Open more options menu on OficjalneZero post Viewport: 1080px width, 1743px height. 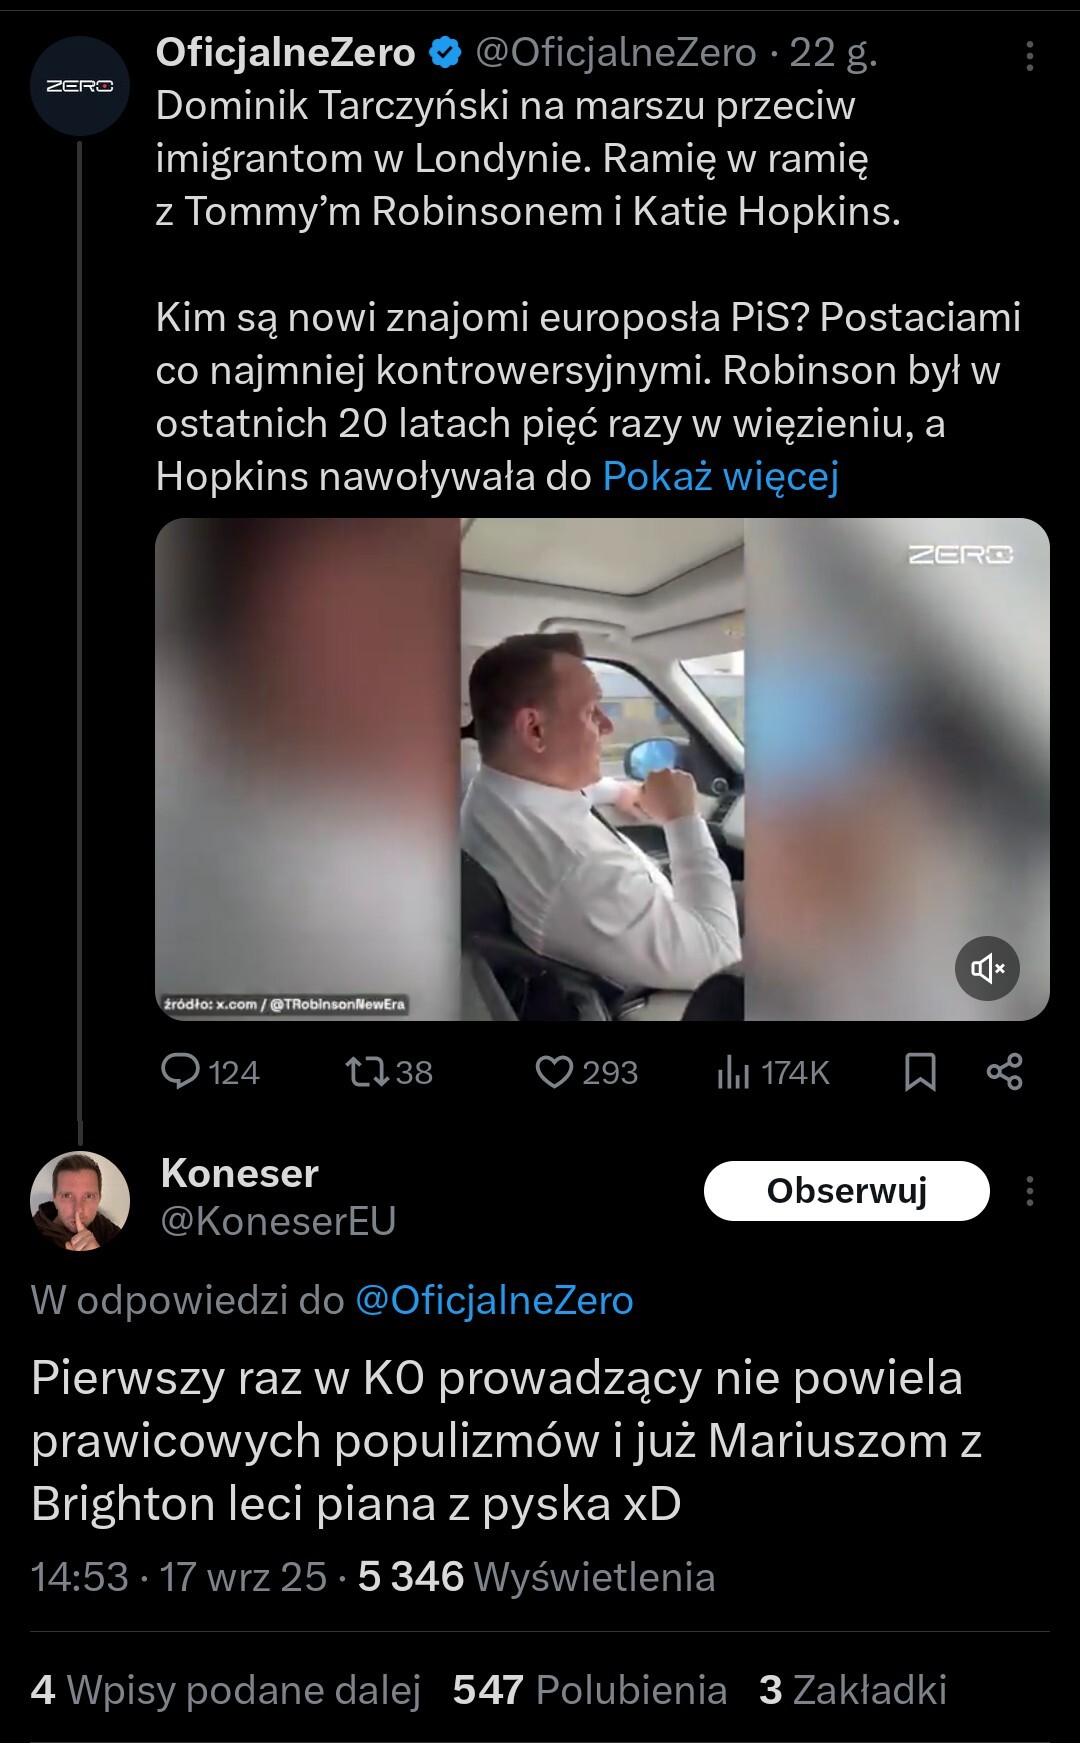click(x=1029, y=56)
